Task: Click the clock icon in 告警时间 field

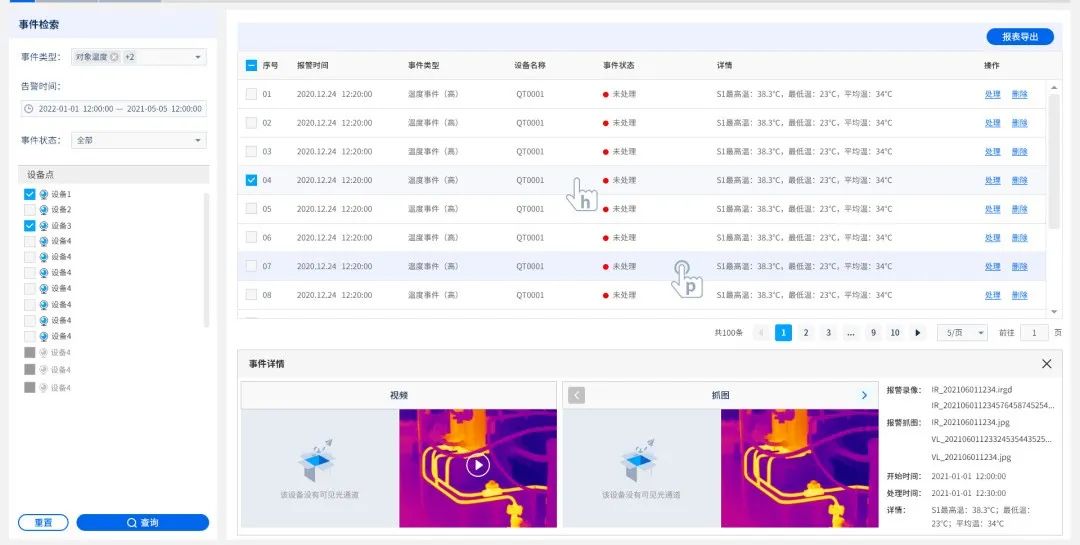Action: [x=28, y=109]
